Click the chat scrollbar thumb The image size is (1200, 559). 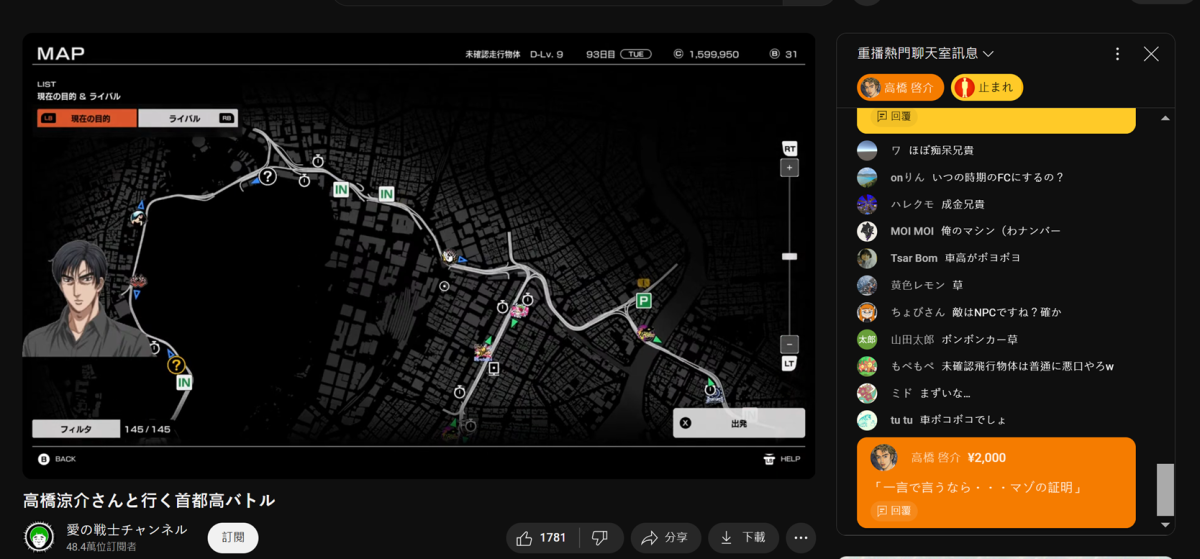(x=1165, y=489)
